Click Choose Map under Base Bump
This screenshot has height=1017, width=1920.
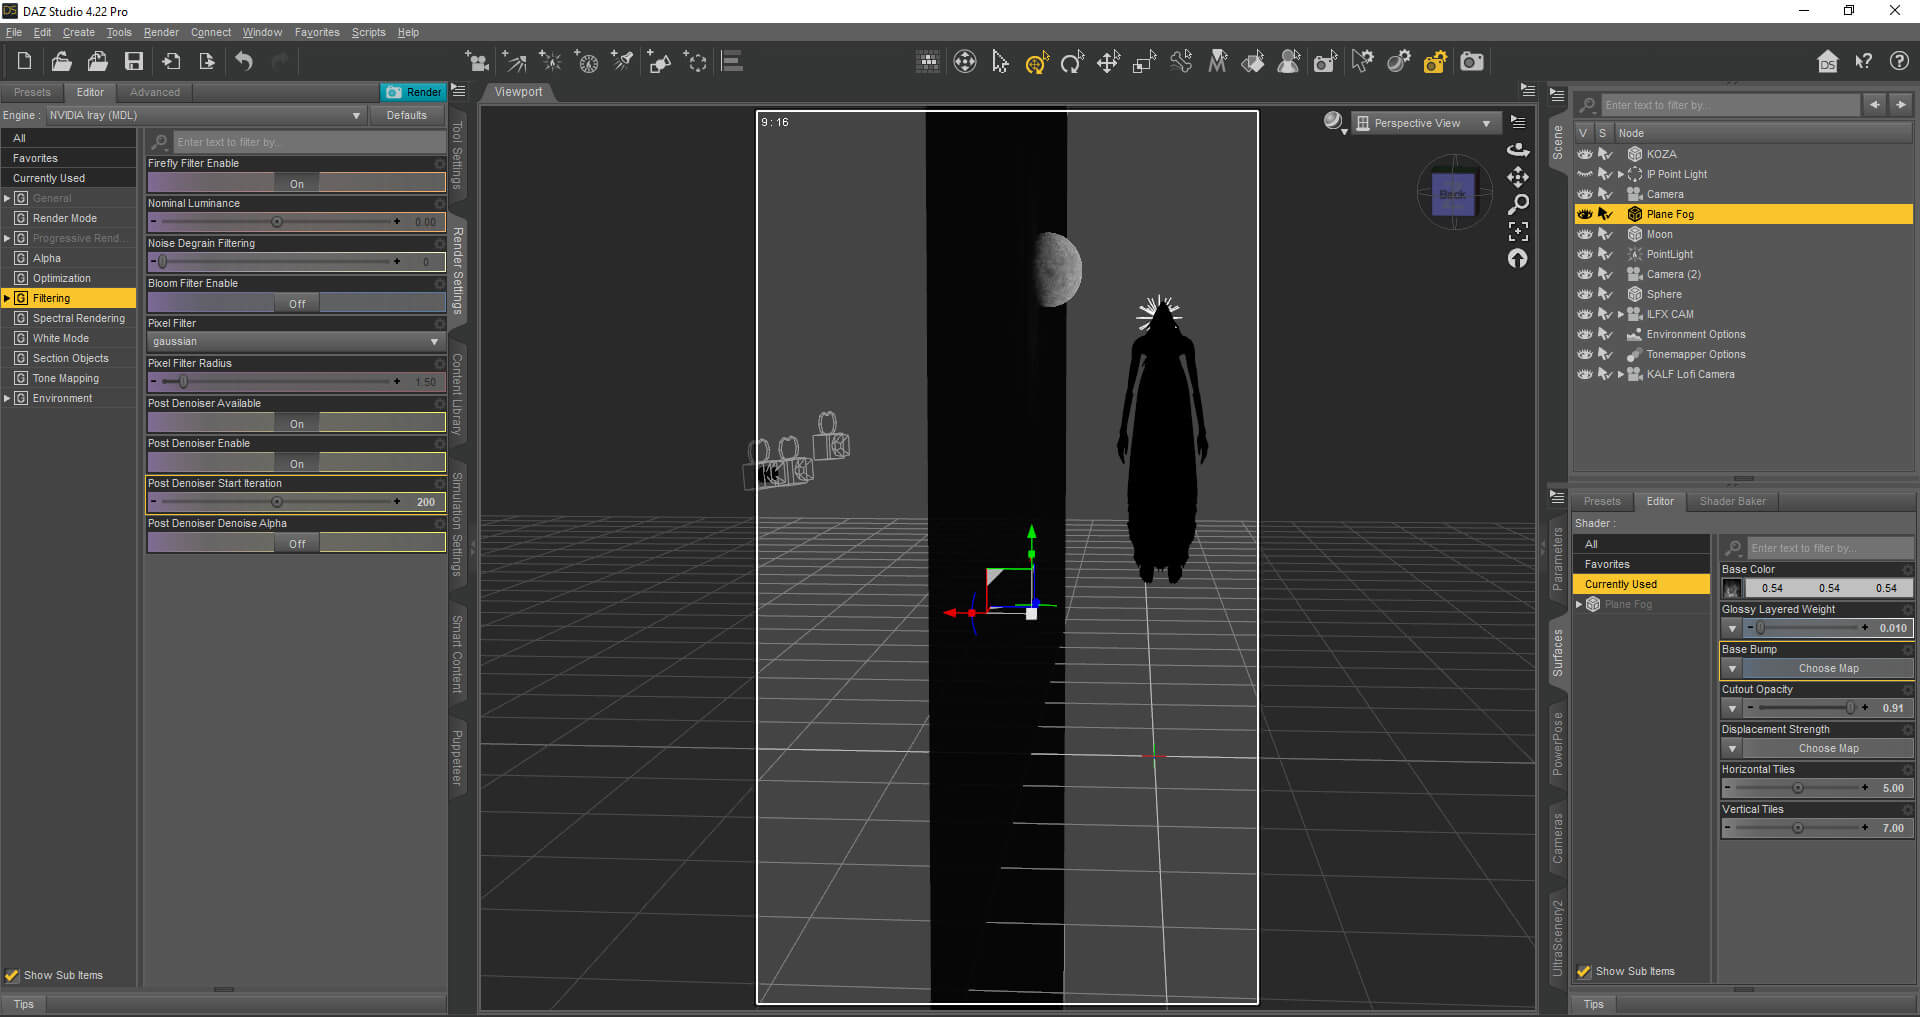(x=1828, y=668)
